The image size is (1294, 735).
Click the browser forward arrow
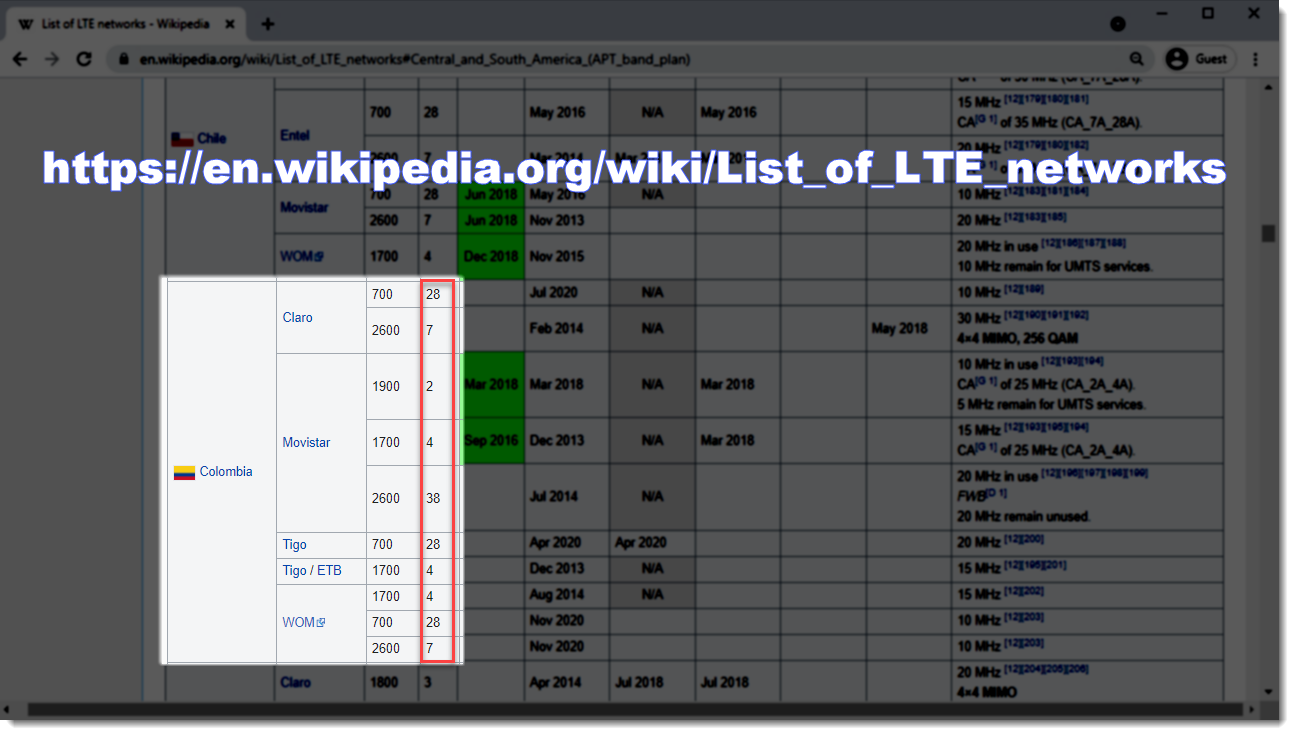52,59
